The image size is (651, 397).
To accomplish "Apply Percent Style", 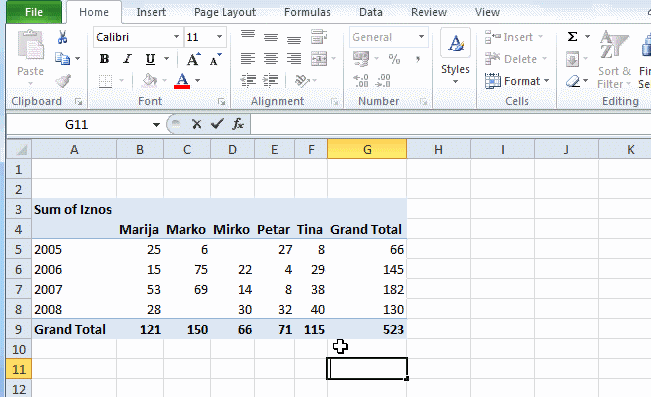I will click(x=394, y=59).
